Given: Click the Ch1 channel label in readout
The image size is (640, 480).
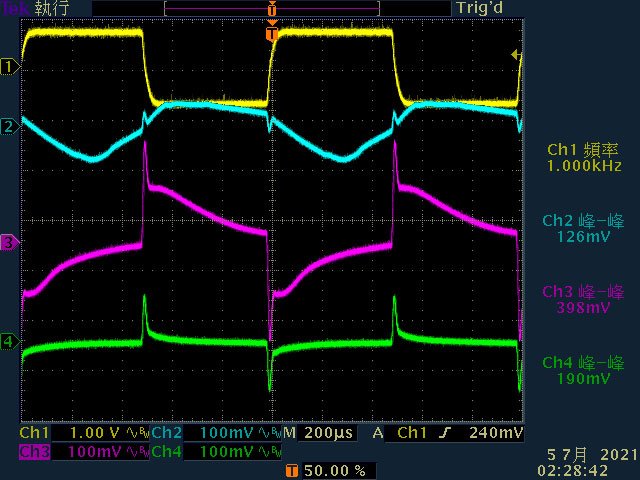Looking at the screenshot, I should click(x=34, y=433).
